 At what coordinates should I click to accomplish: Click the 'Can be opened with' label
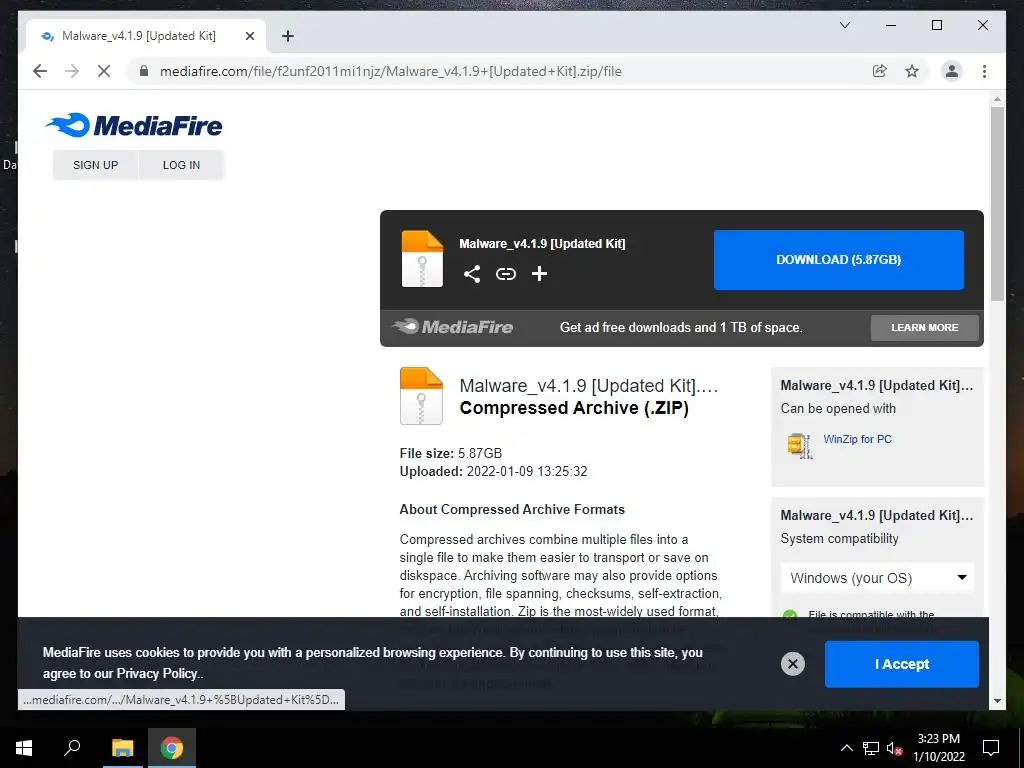click(x=838, y=409)
